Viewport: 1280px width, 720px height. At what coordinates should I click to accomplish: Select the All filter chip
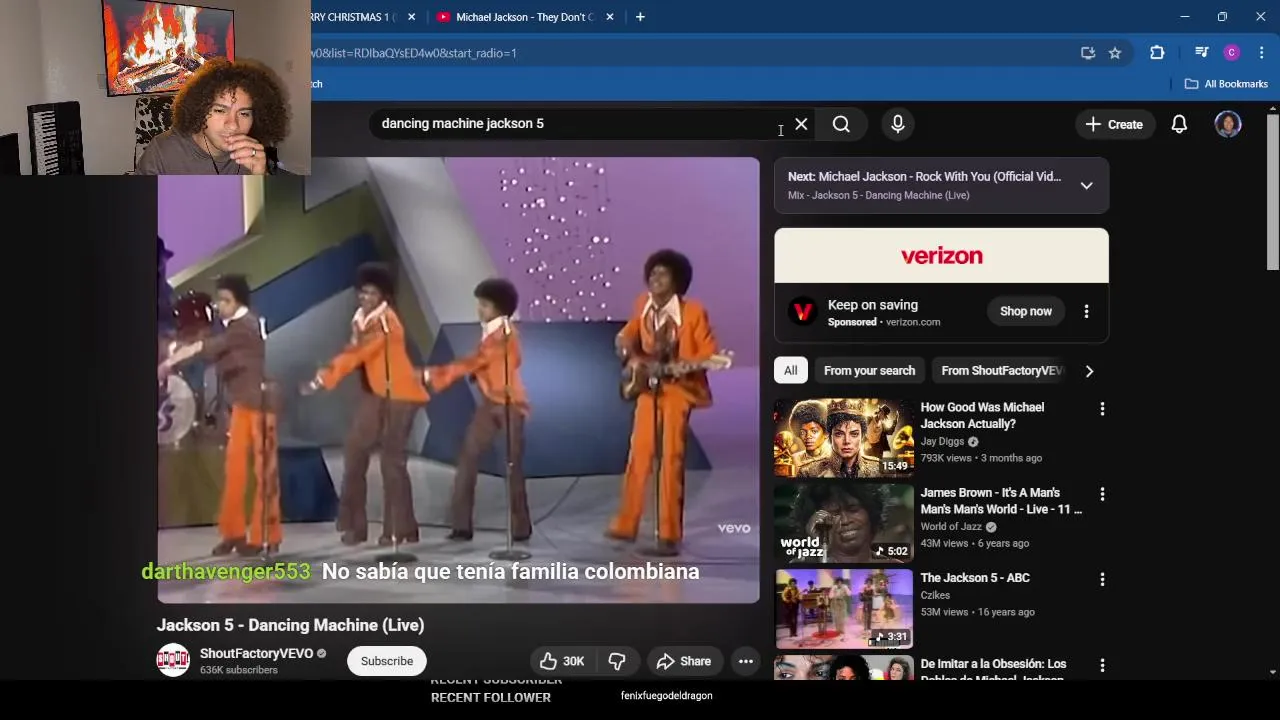pos(790,370)
